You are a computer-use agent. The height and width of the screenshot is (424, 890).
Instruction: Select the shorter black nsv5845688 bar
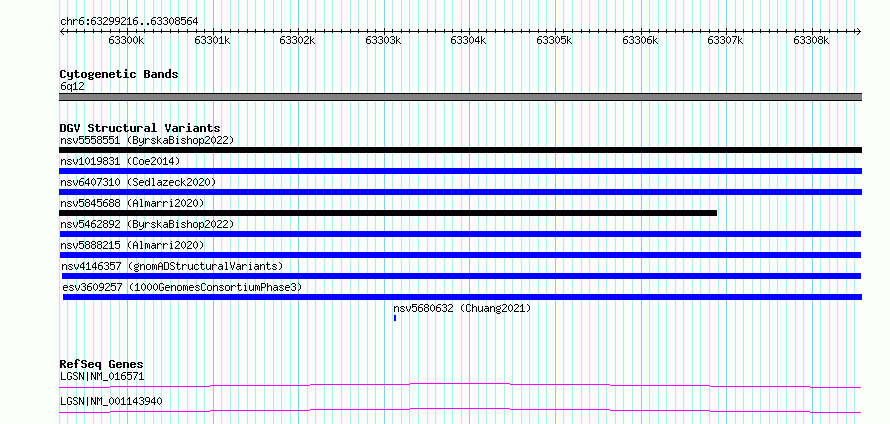(x=388, y=213)
